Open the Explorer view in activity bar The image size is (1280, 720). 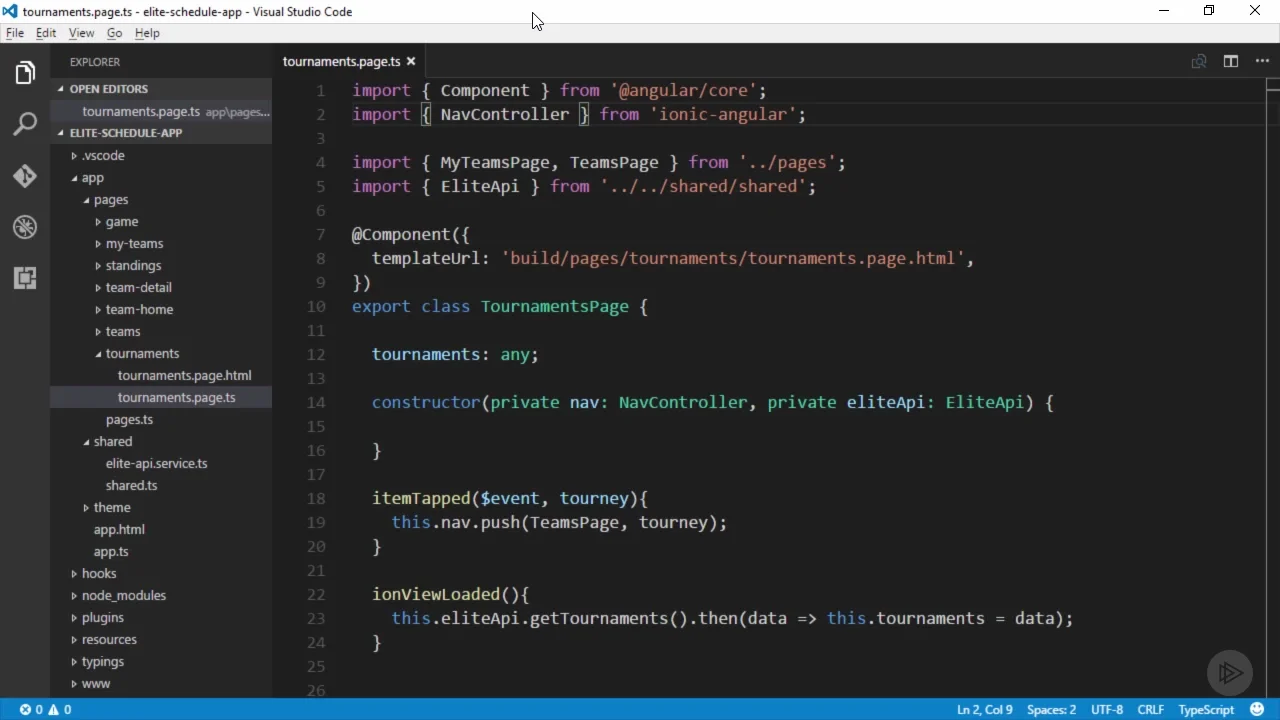point(25,73)
